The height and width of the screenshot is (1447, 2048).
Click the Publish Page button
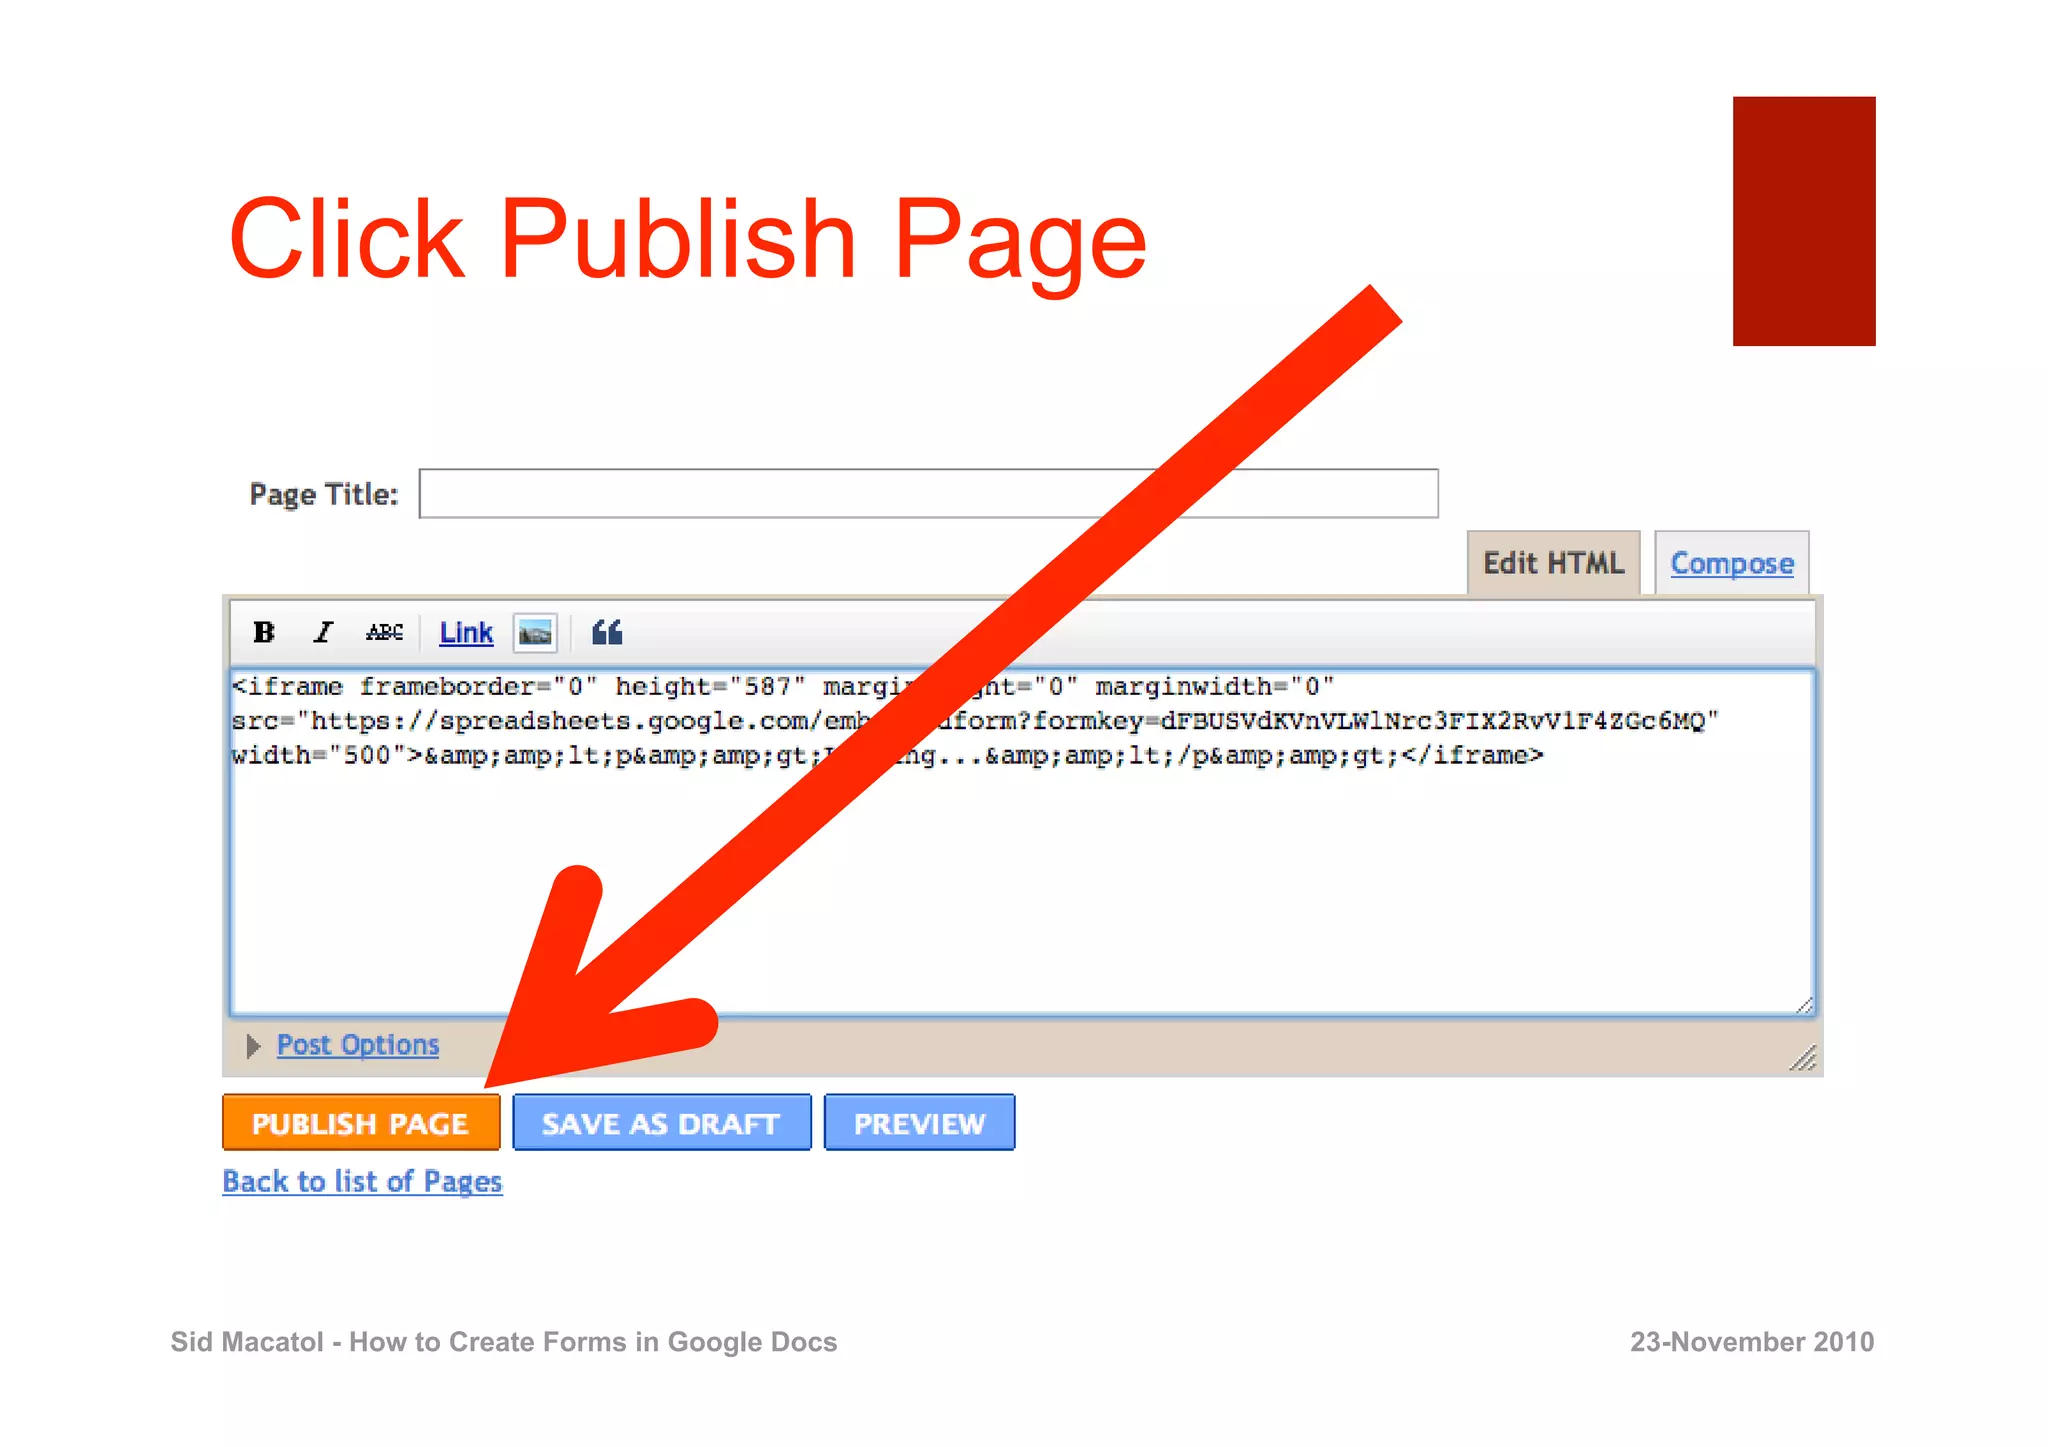click(x=361, y=1123)
